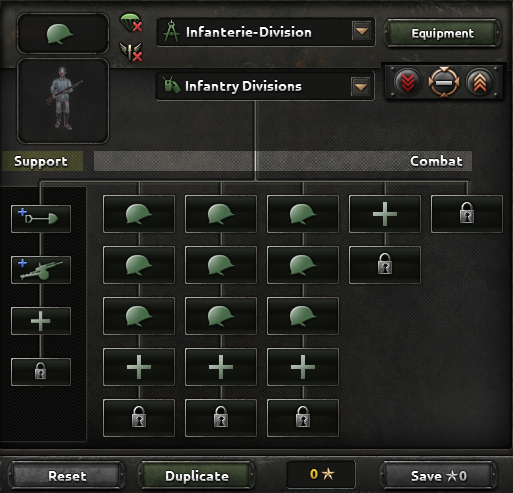Switch to the Combat tab
This screenshot has width=513, height=493.
click(436, 161)
